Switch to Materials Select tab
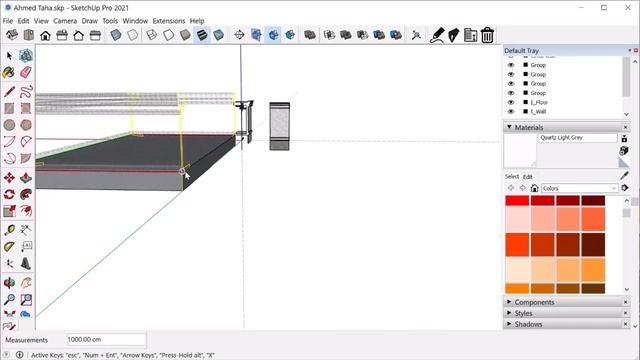 [x=512, y=176]
